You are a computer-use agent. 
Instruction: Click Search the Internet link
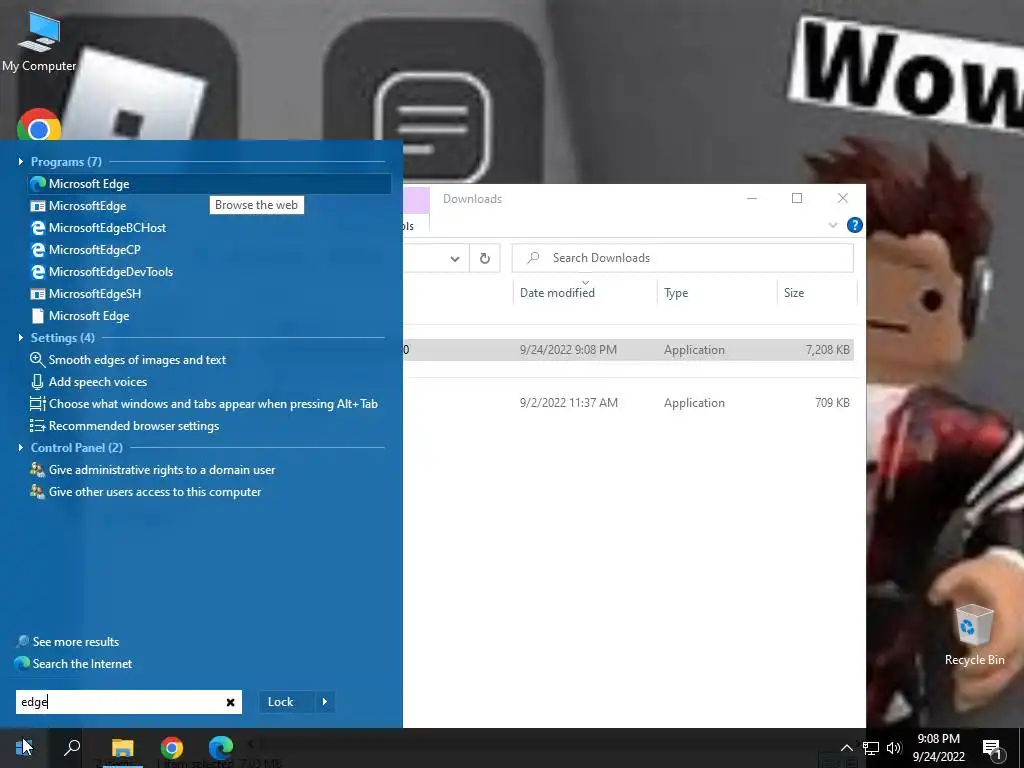[x=73, y=664]
